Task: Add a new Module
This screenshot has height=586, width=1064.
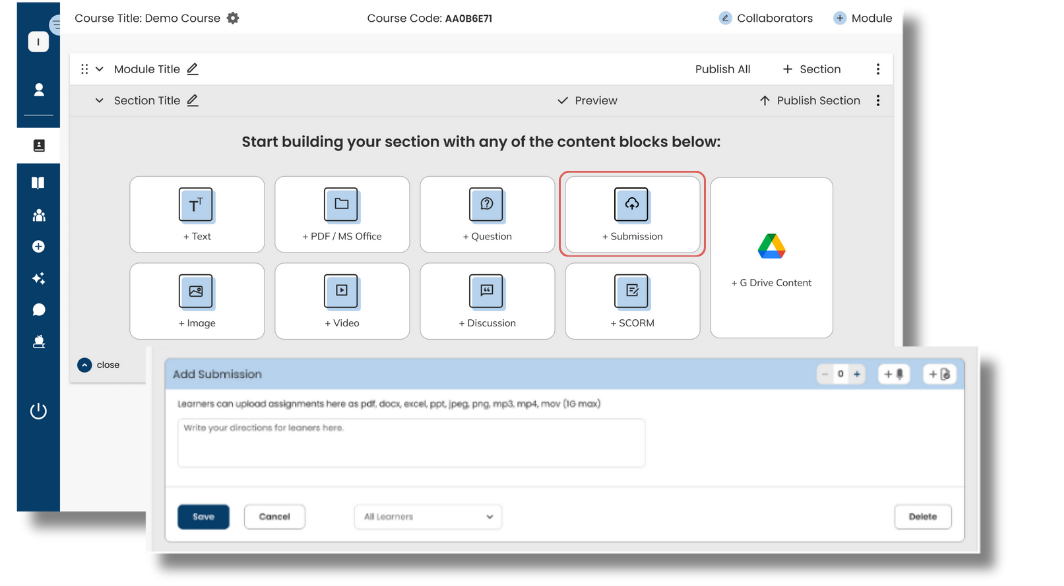Action: point(863,18)
